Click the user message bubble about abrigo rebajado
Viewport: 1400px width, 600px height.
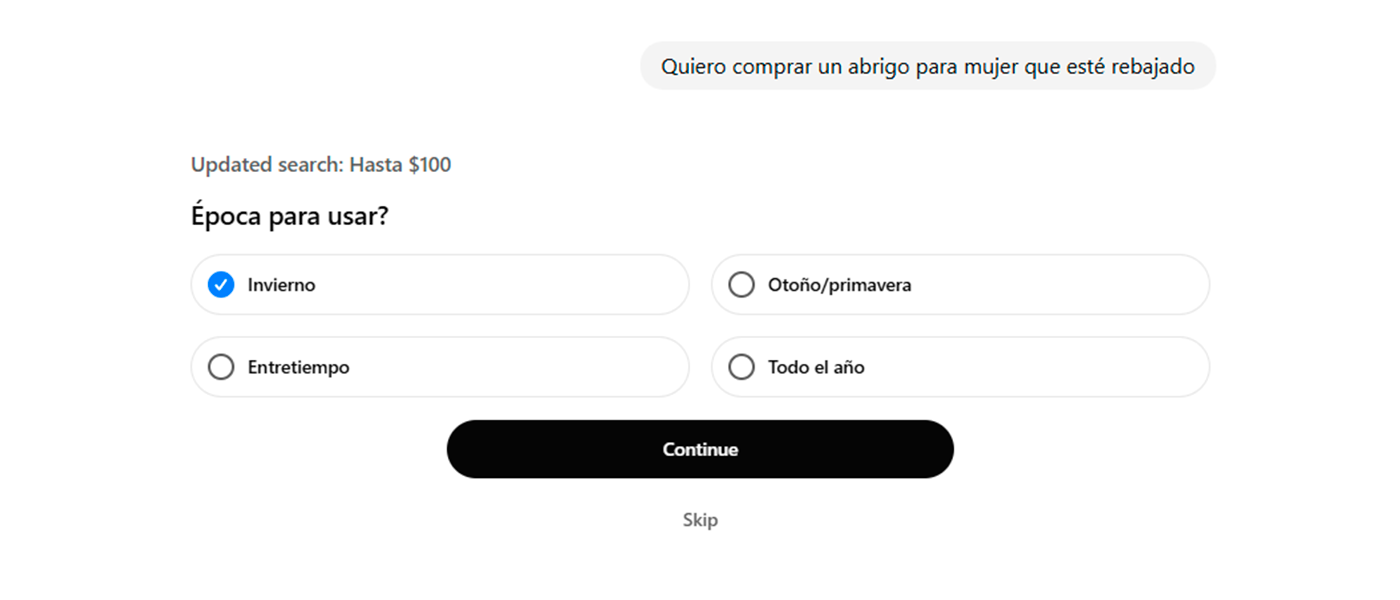[928, 65]
